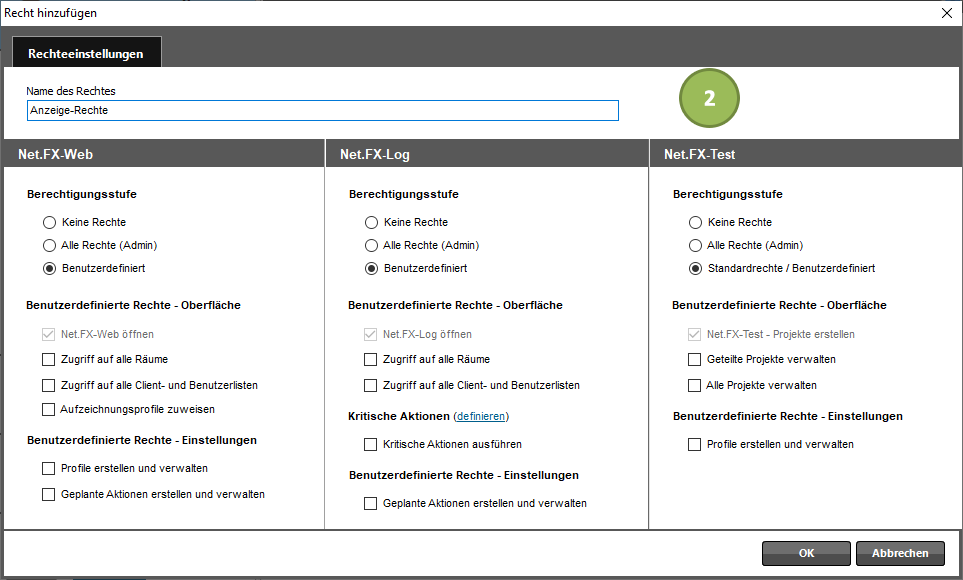Screen dimensions: 963x580
Task: Click the 'Net.FX-Log' column heading
Action: 375,154
